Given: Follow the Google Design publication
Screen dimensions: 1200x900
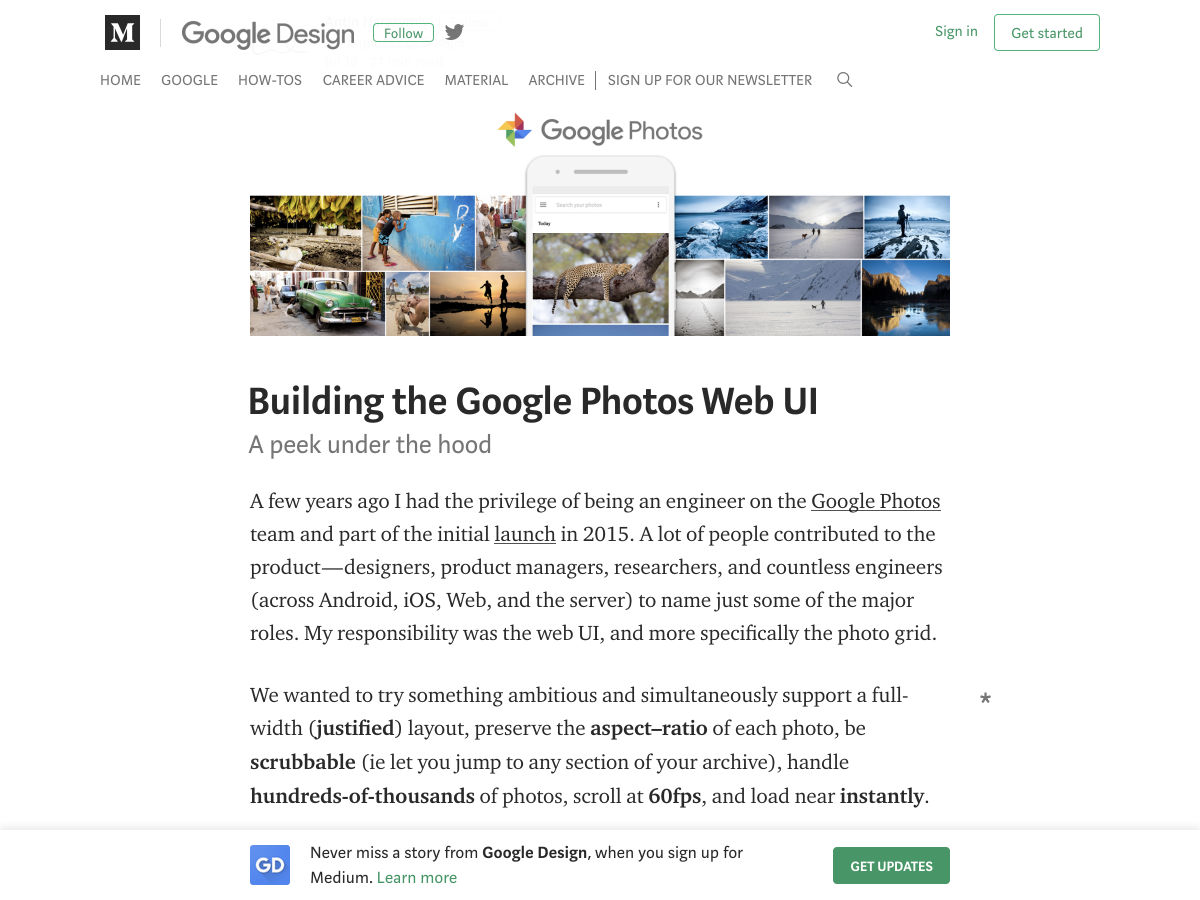Looking at the screenshot, I should [403, 33].
